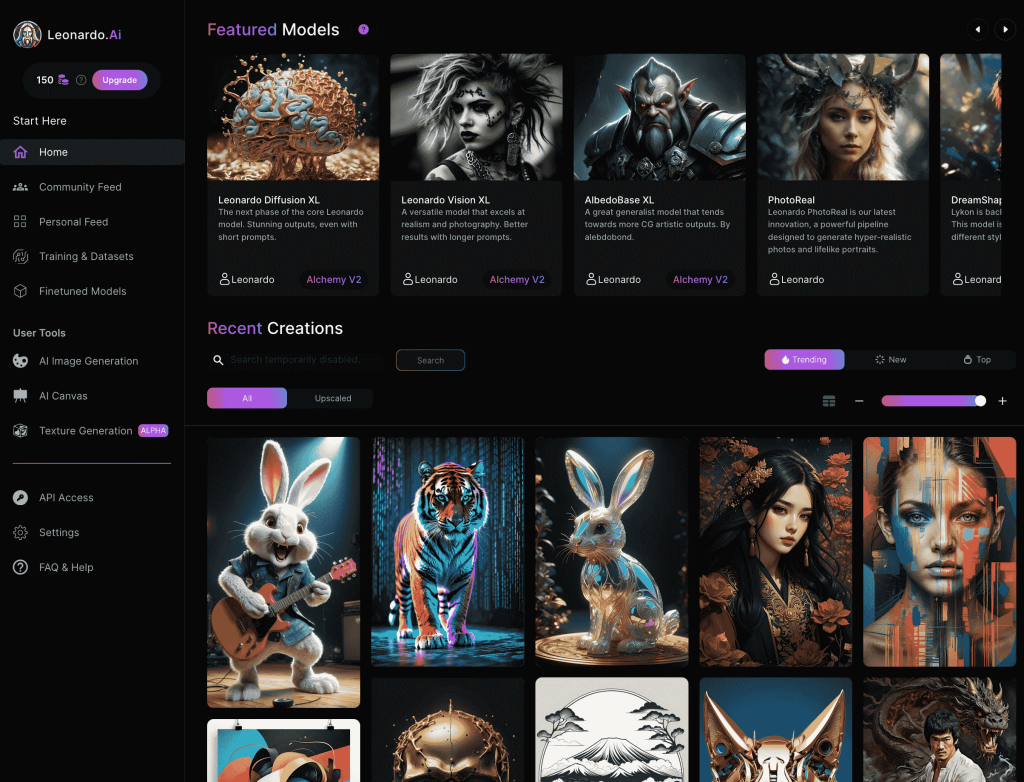The image size is (1024, 782).
Task: Select the All filter tab
Action: pyautogui.click(x=247, y=398)
